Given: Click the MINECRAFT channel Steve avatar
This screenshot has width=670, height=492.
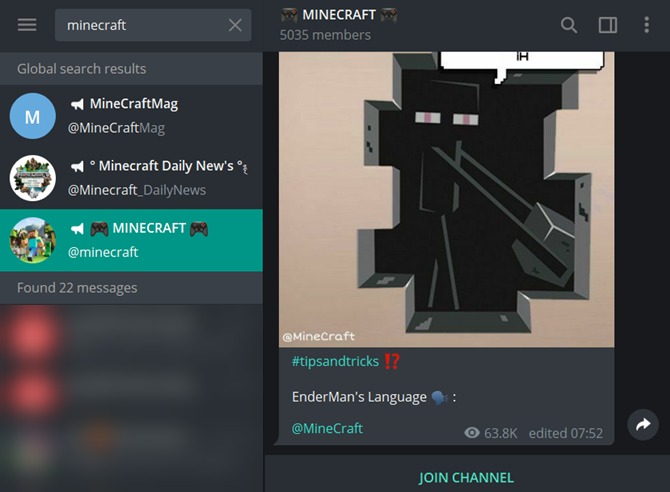Looking at the screenshot, I should click(x=33, y=240).
